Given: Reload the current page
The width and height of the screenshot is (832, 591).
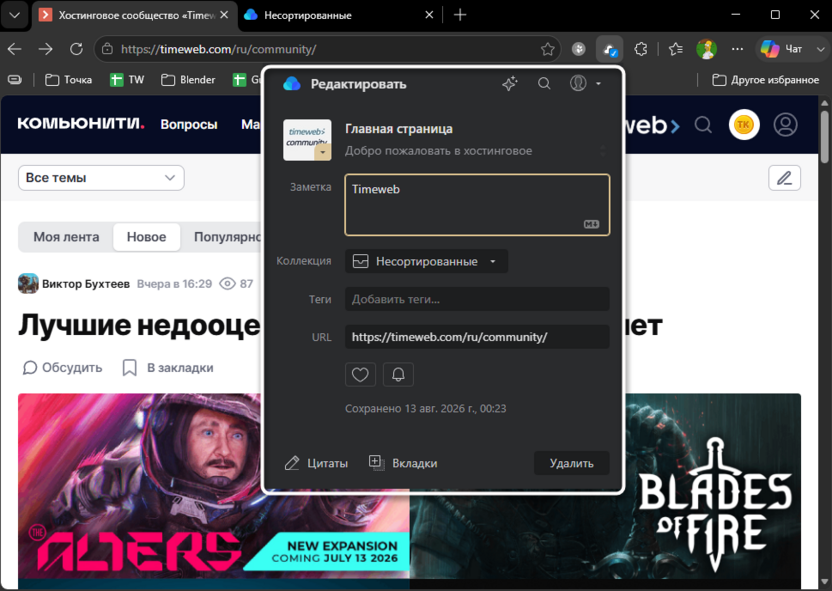Looking at the screenshot, I should pyautogui.click(x=76, y=49).
